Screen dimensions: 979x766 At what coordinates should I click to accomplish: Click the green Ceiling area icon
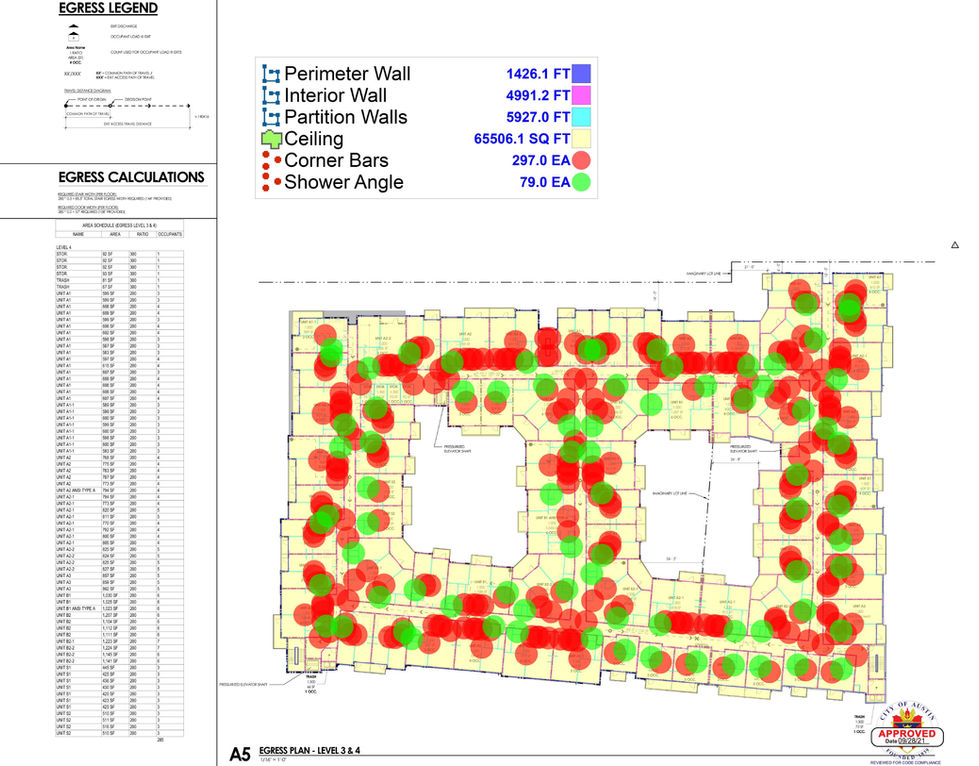click(272, 139)
